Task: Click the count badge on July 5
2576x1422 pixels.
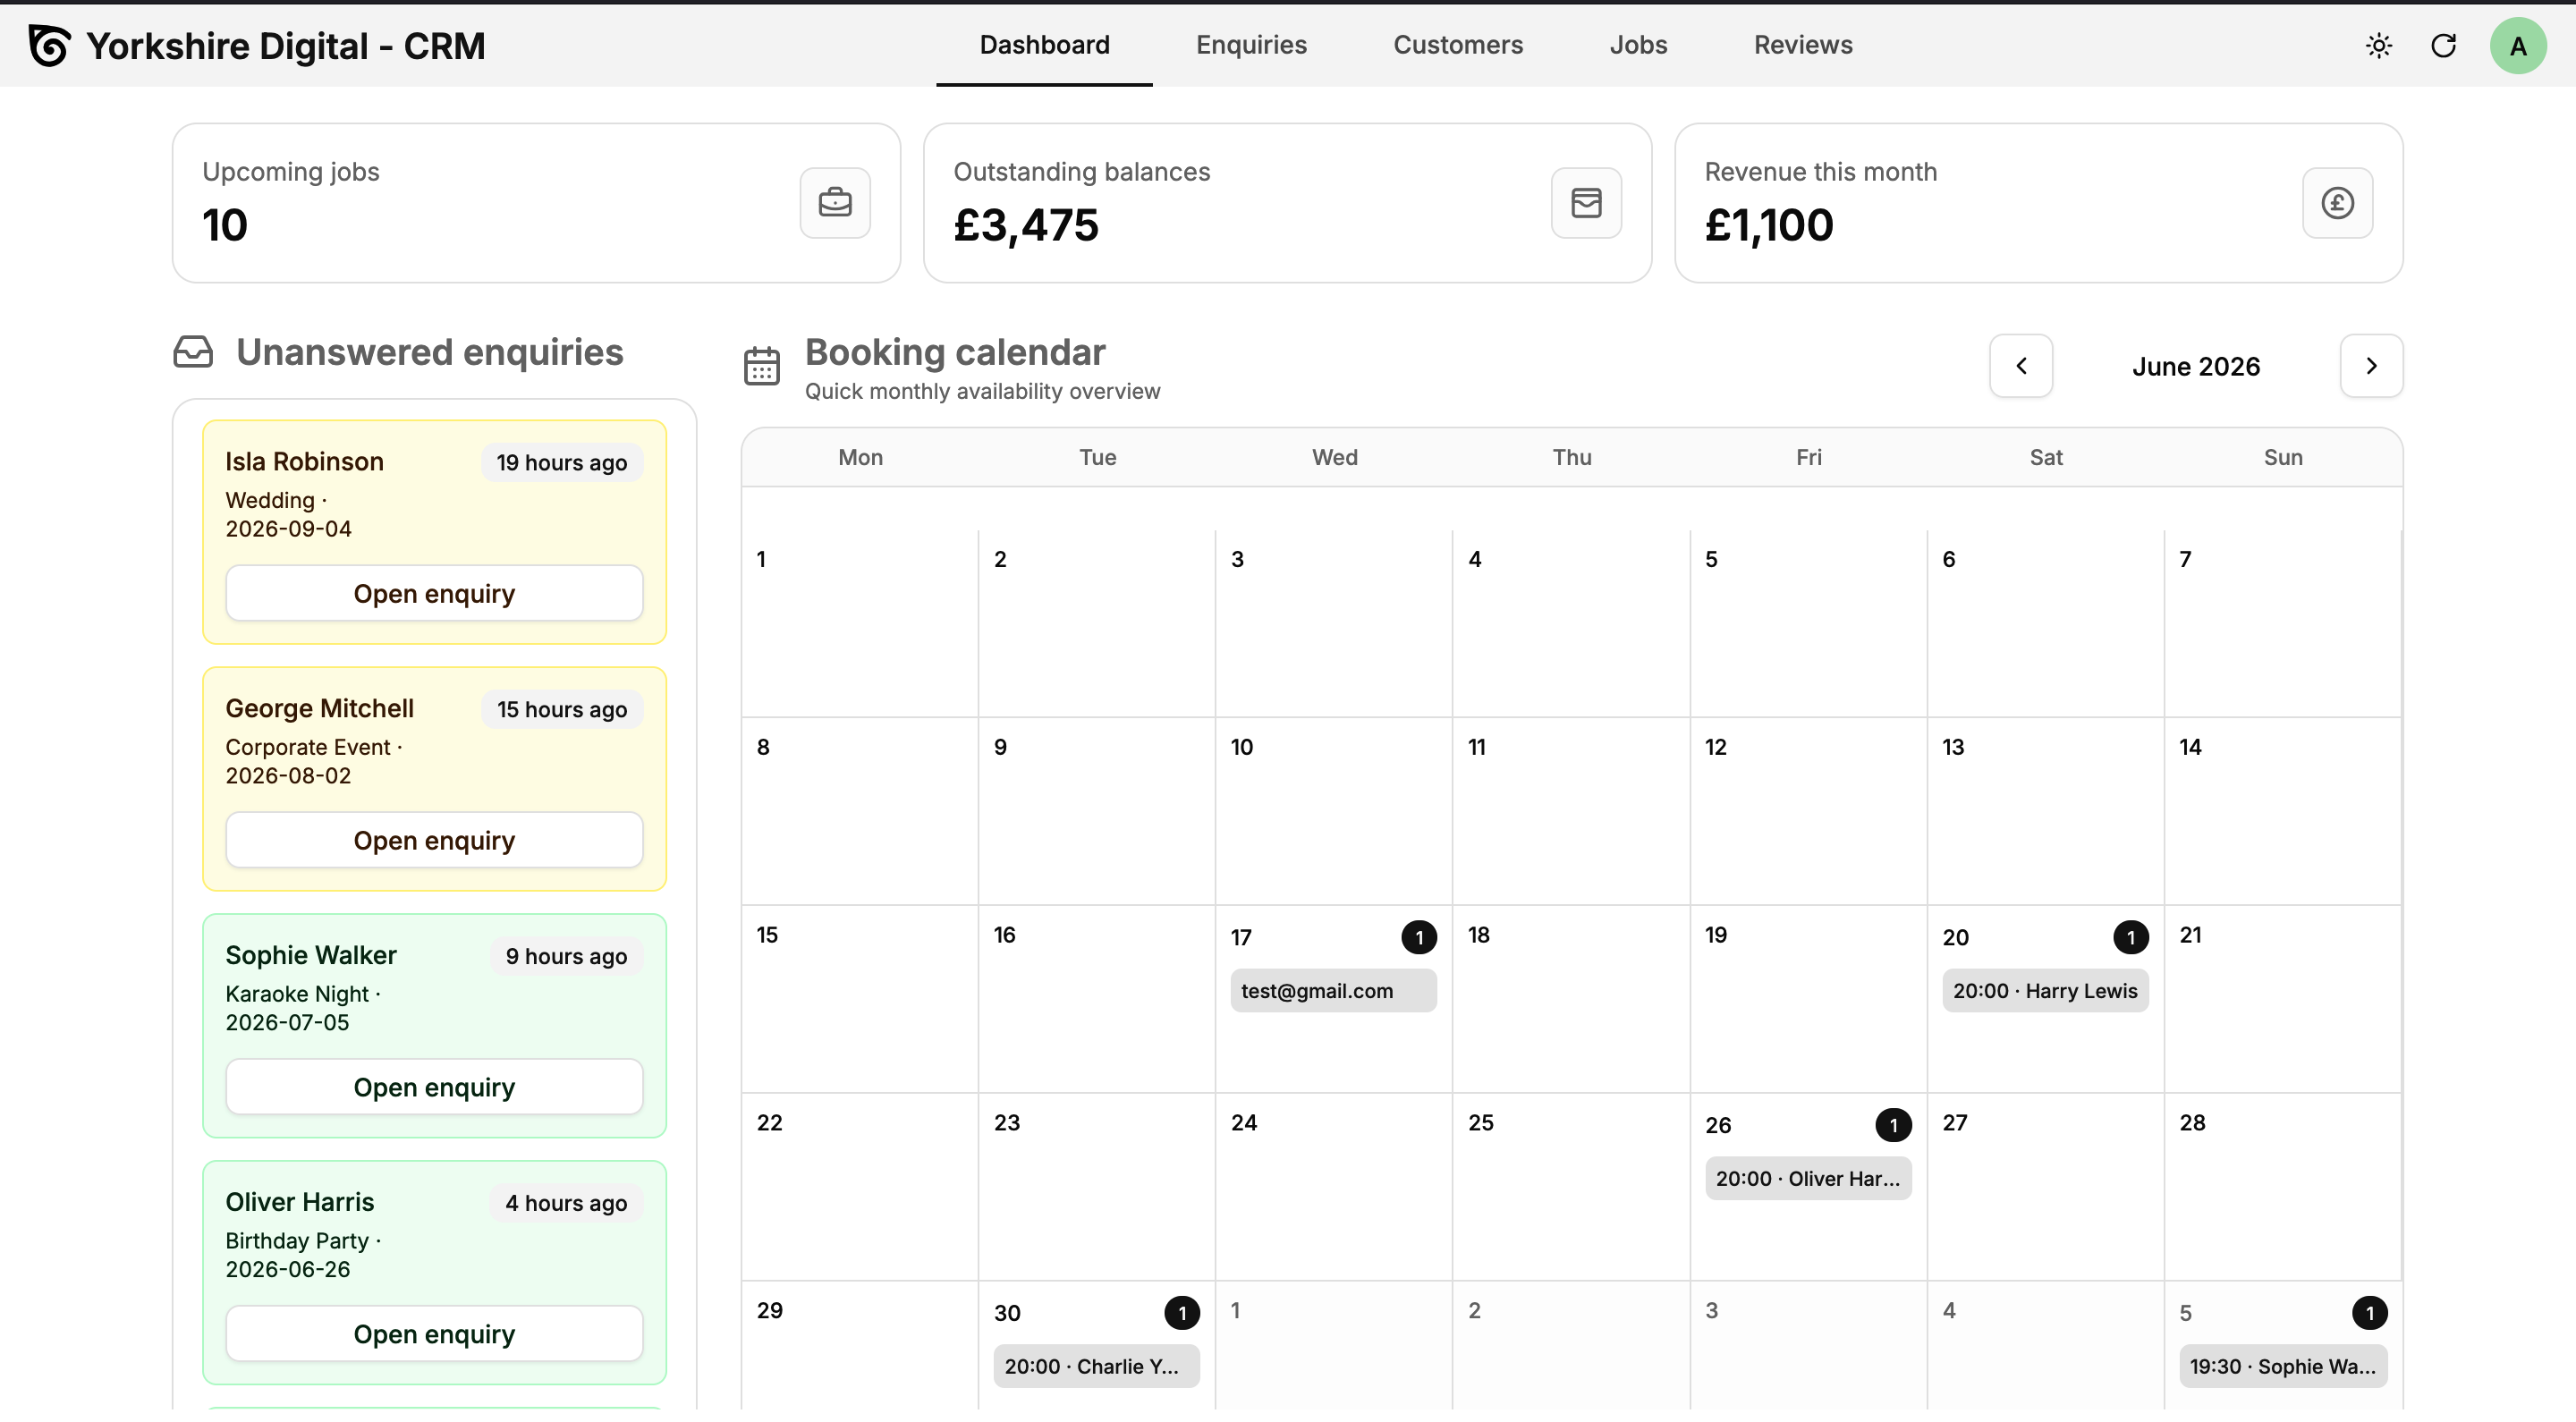Action: pyautogui.click(x=2369, y=1314)
